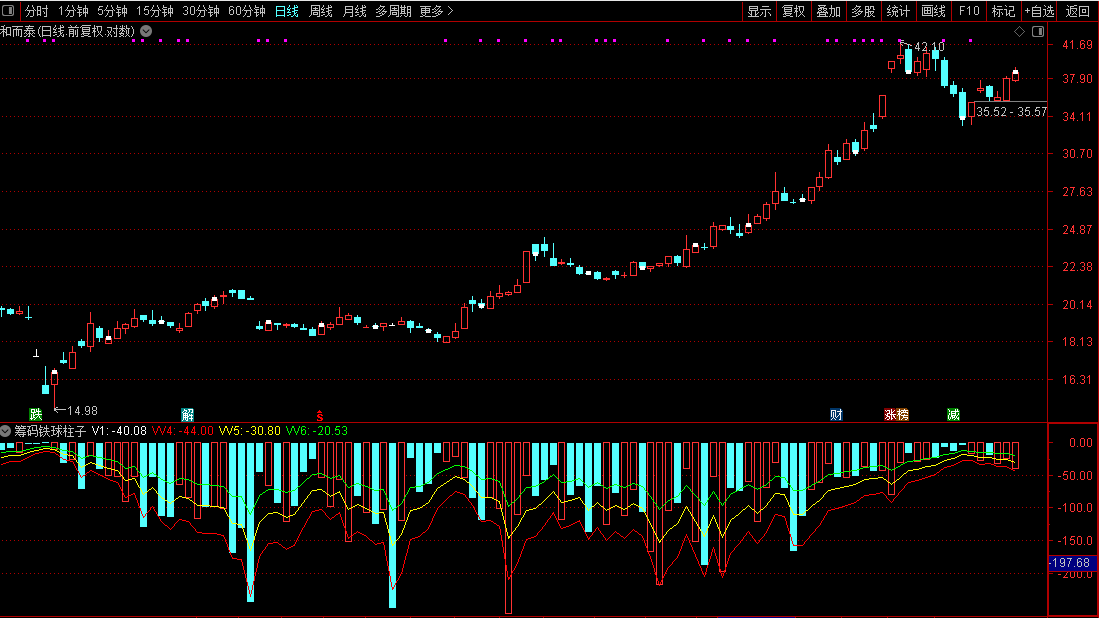Click the 标记 mark button

1003,11
